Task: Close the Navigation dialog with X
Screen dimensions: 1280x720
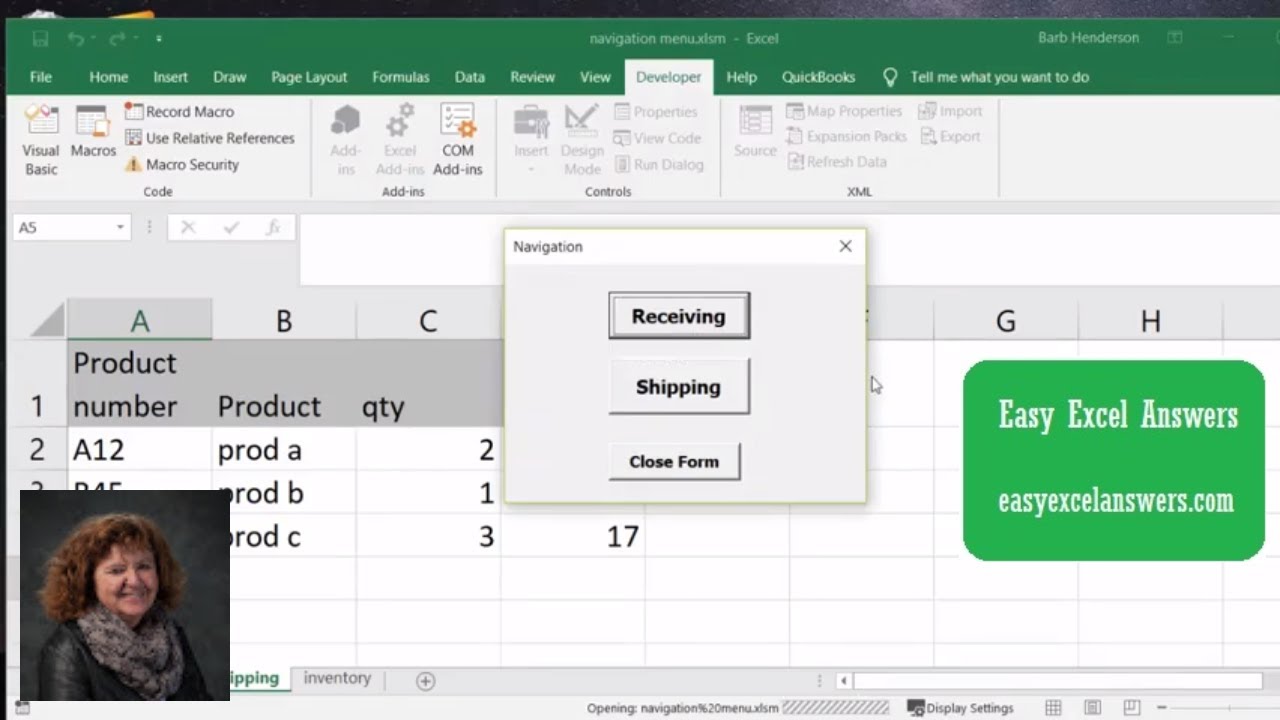Action: [x=846, y=246]
